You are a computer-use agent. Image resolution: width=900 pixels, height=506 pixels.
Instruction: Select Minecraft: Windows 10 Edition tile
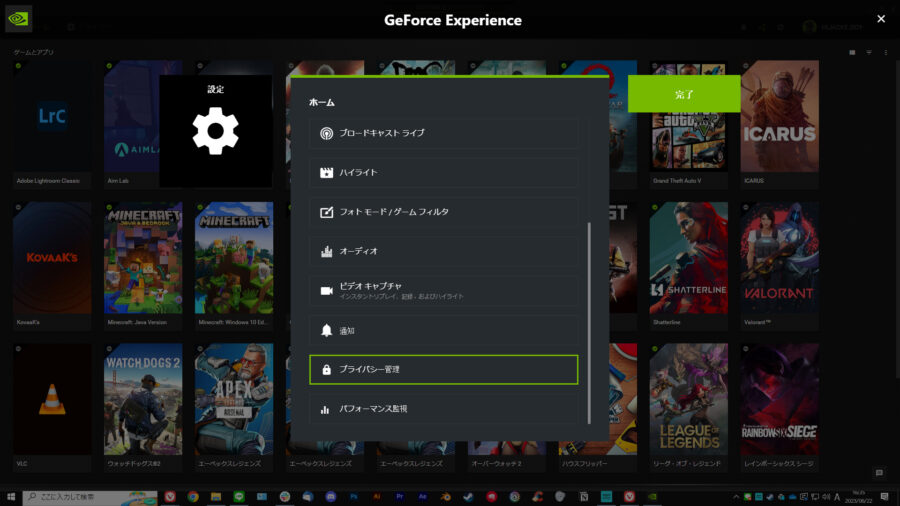tap(234, 265)
